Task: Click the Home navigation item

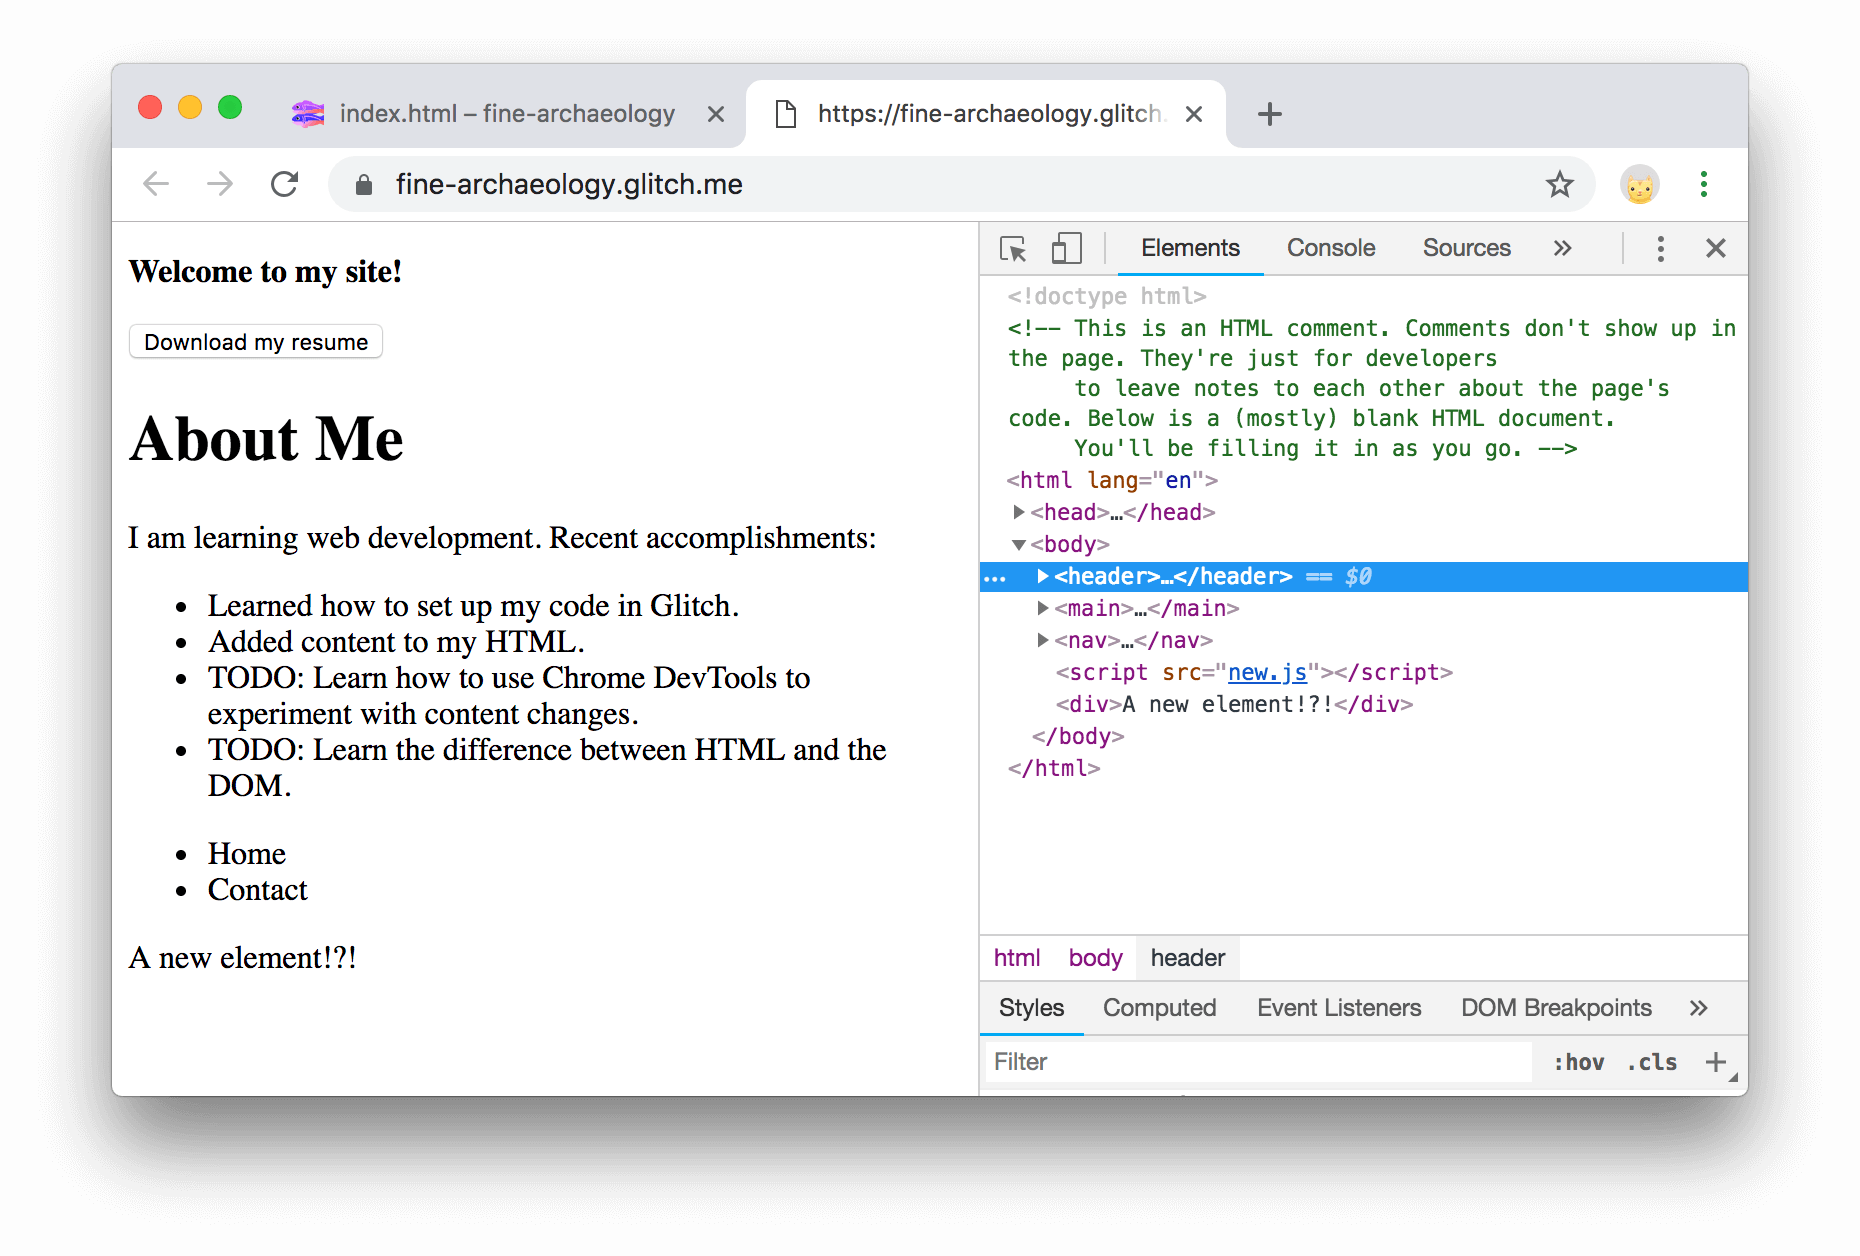Action: (247, 853)
